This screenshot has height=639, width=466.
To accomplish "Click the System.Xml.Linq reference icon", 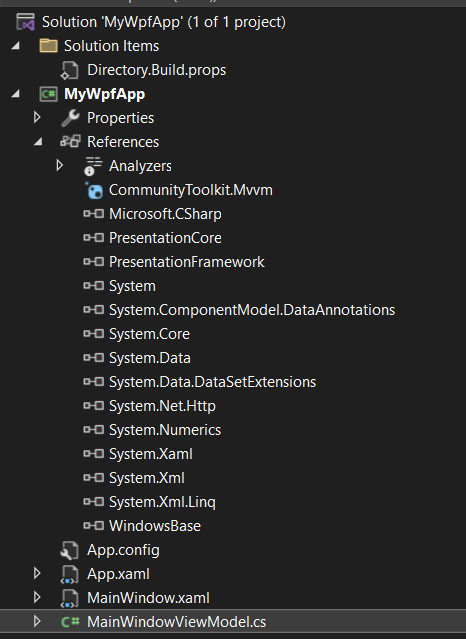I will pyautogui.click(x=93, y=502).
